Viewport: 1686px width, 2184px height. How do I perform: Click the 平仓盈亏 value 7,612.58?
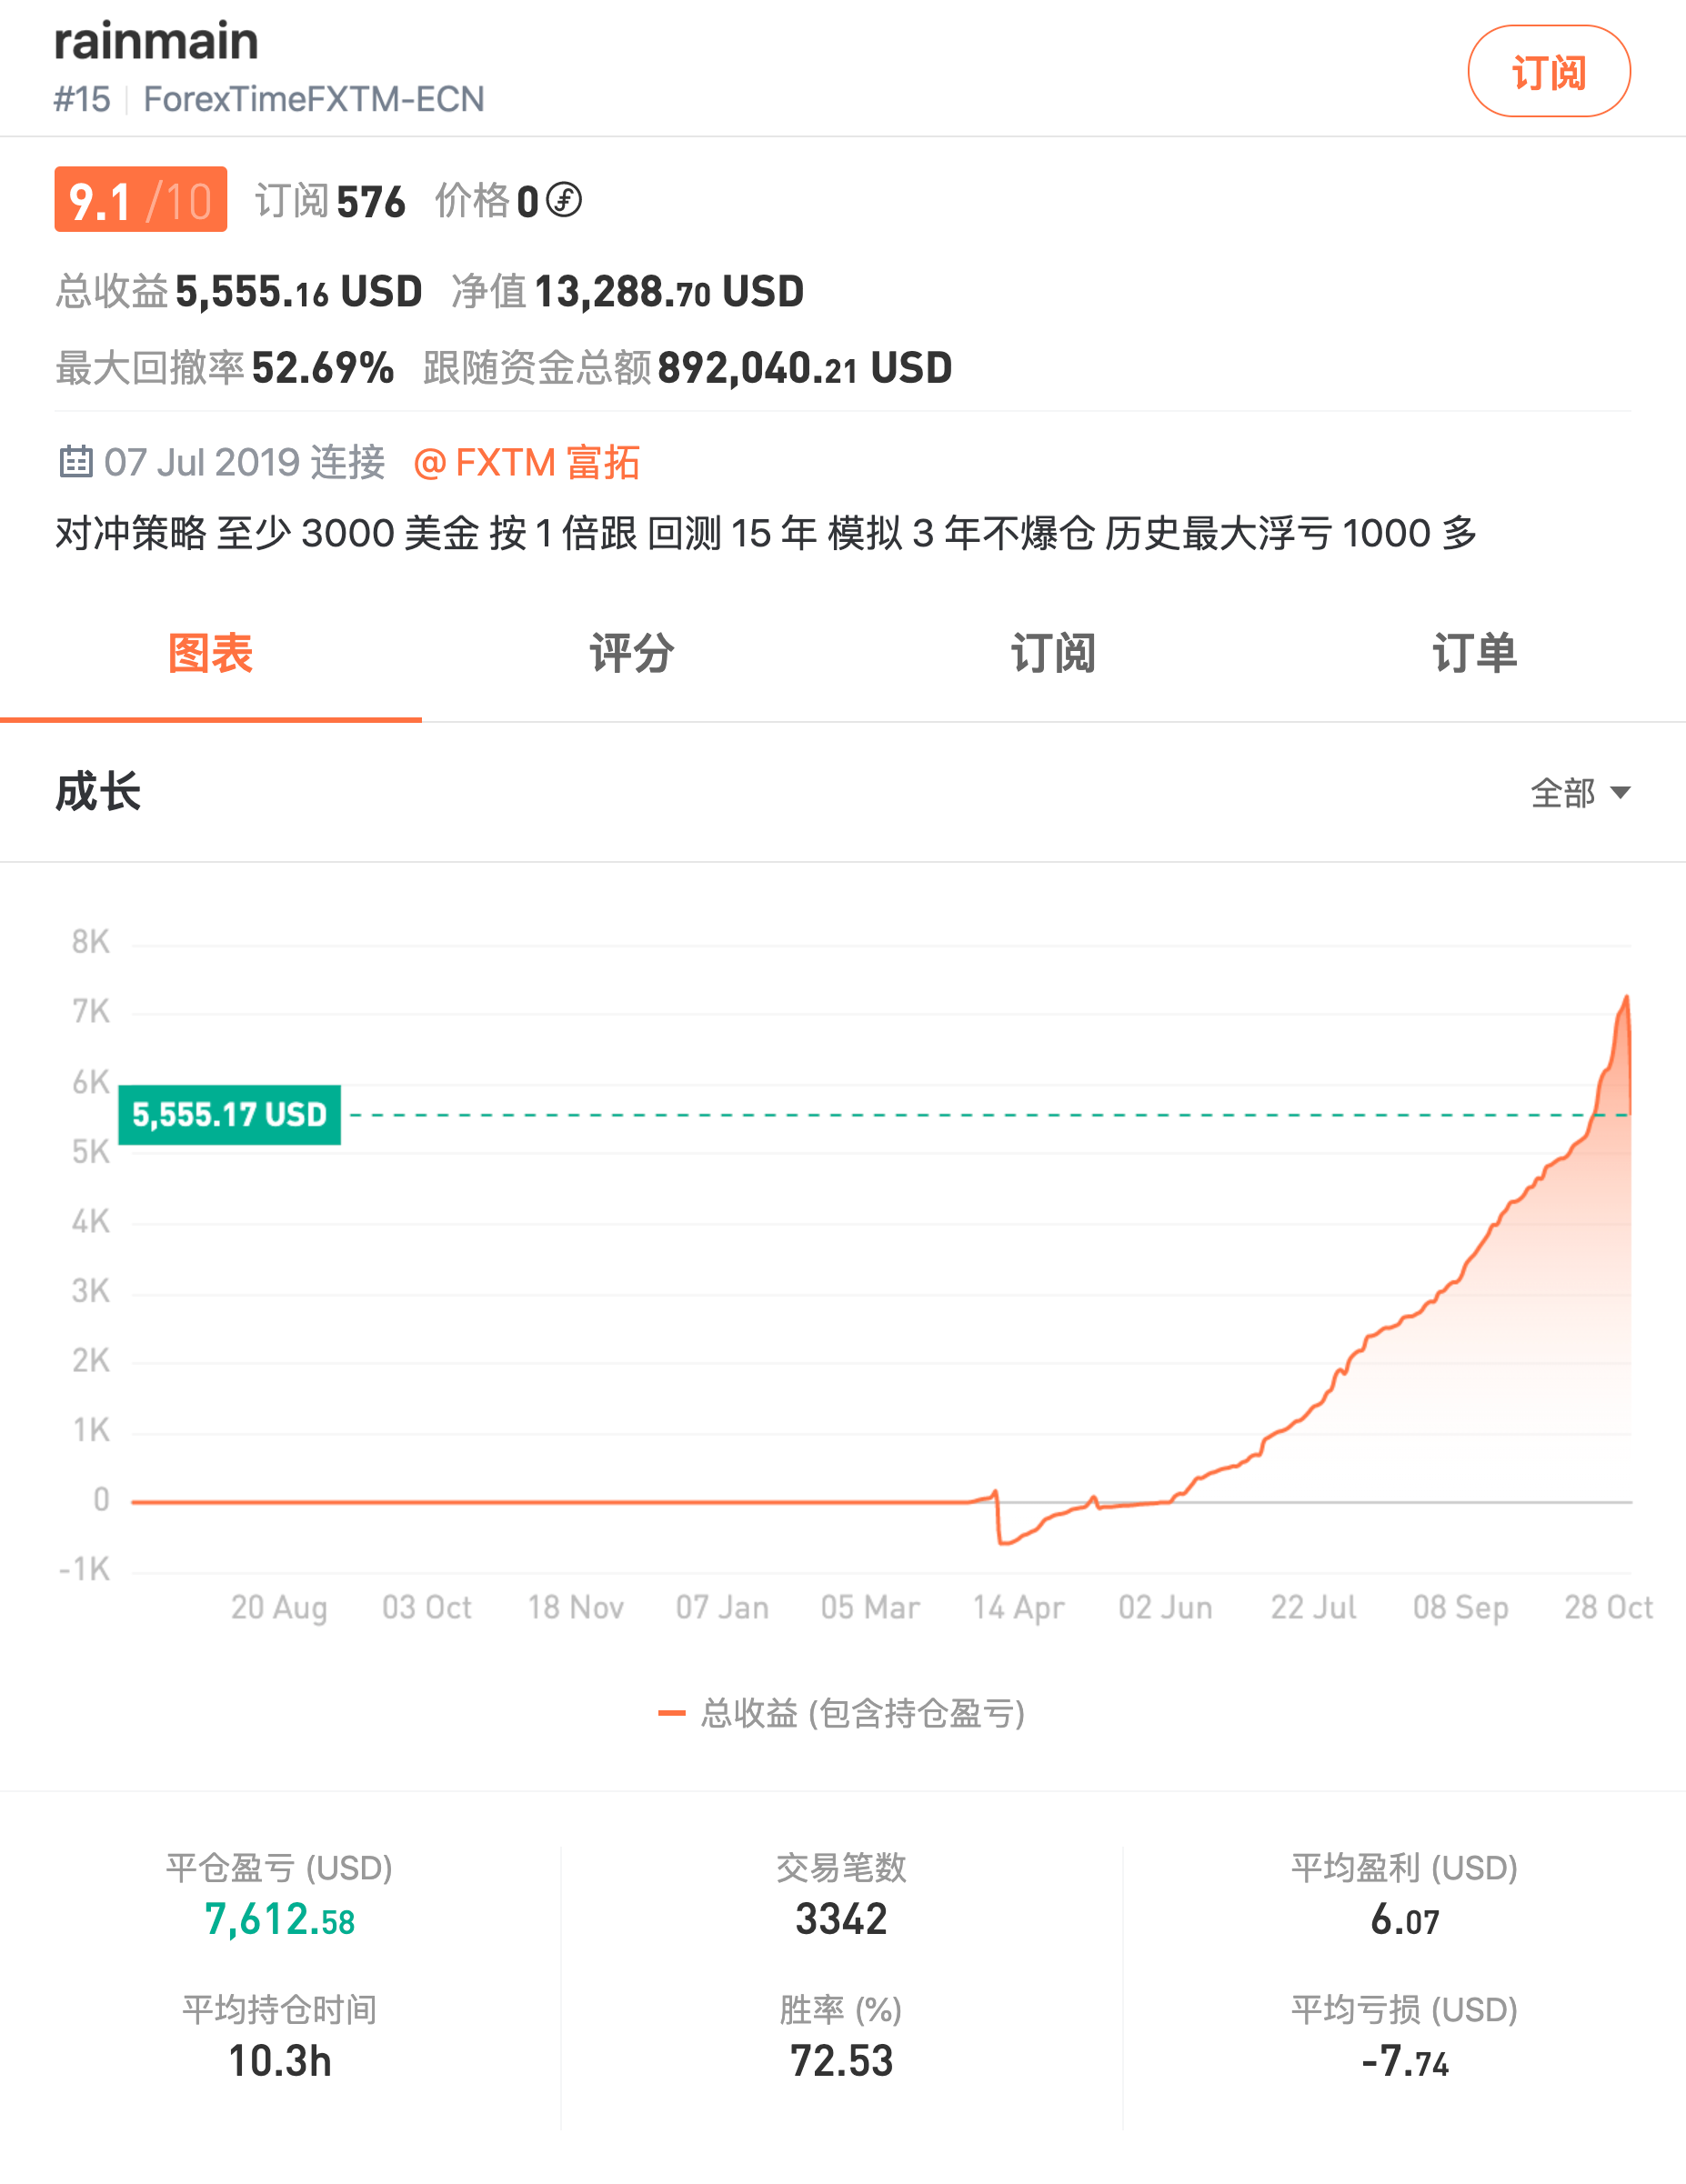point(279,1919)
